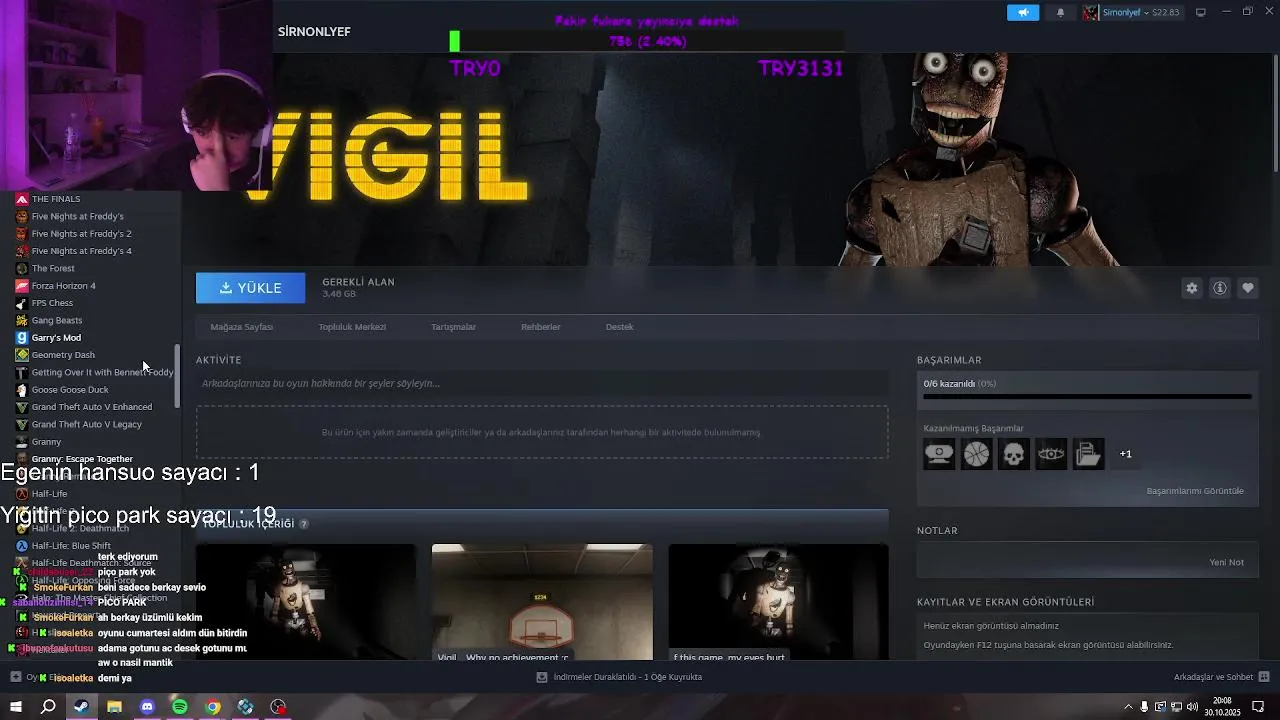Image resolution: width=1280 pixels, height=720 pixels.
Task: Select Grand Theft Auto V Enhanced
Action: [92, 407]
